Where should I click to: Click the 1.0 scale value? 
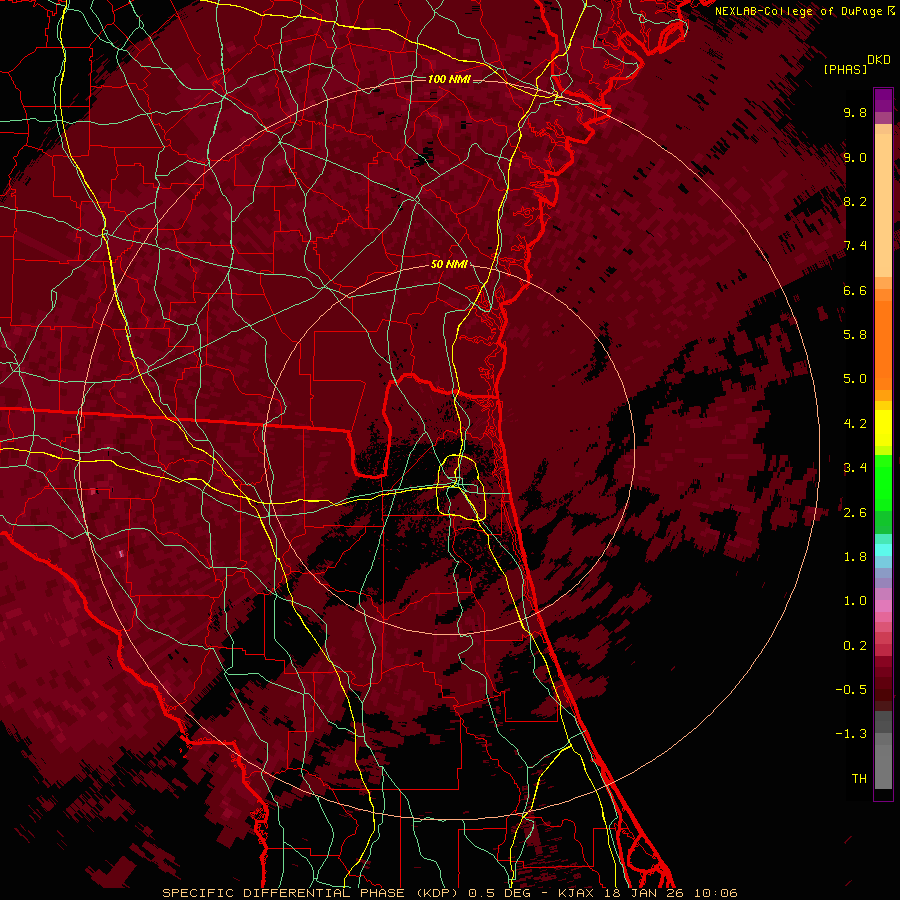(855, 601)
